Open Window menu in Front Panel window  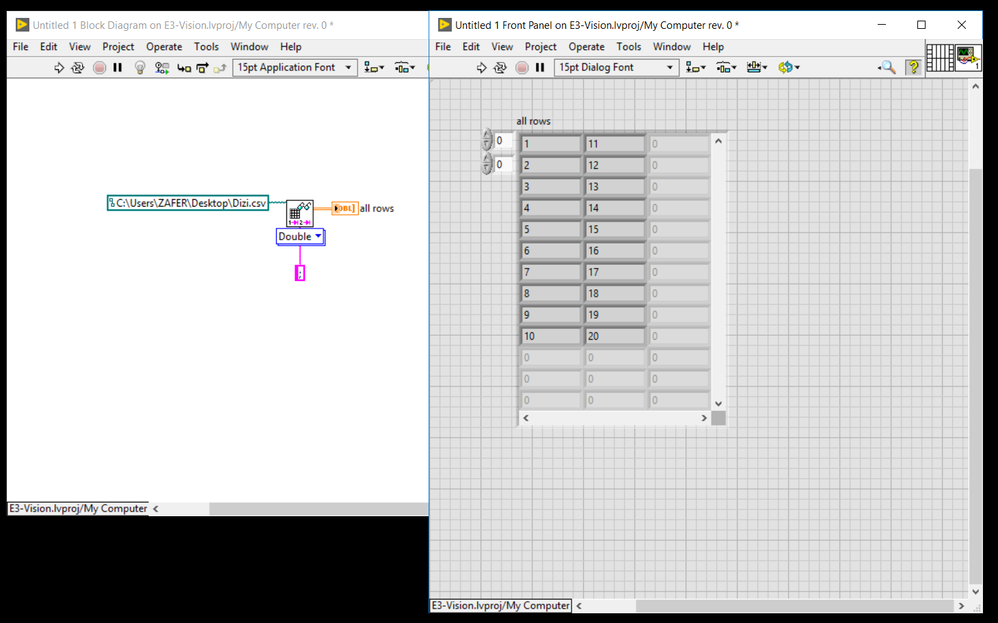pyautogui.click(x=671, y=46)
